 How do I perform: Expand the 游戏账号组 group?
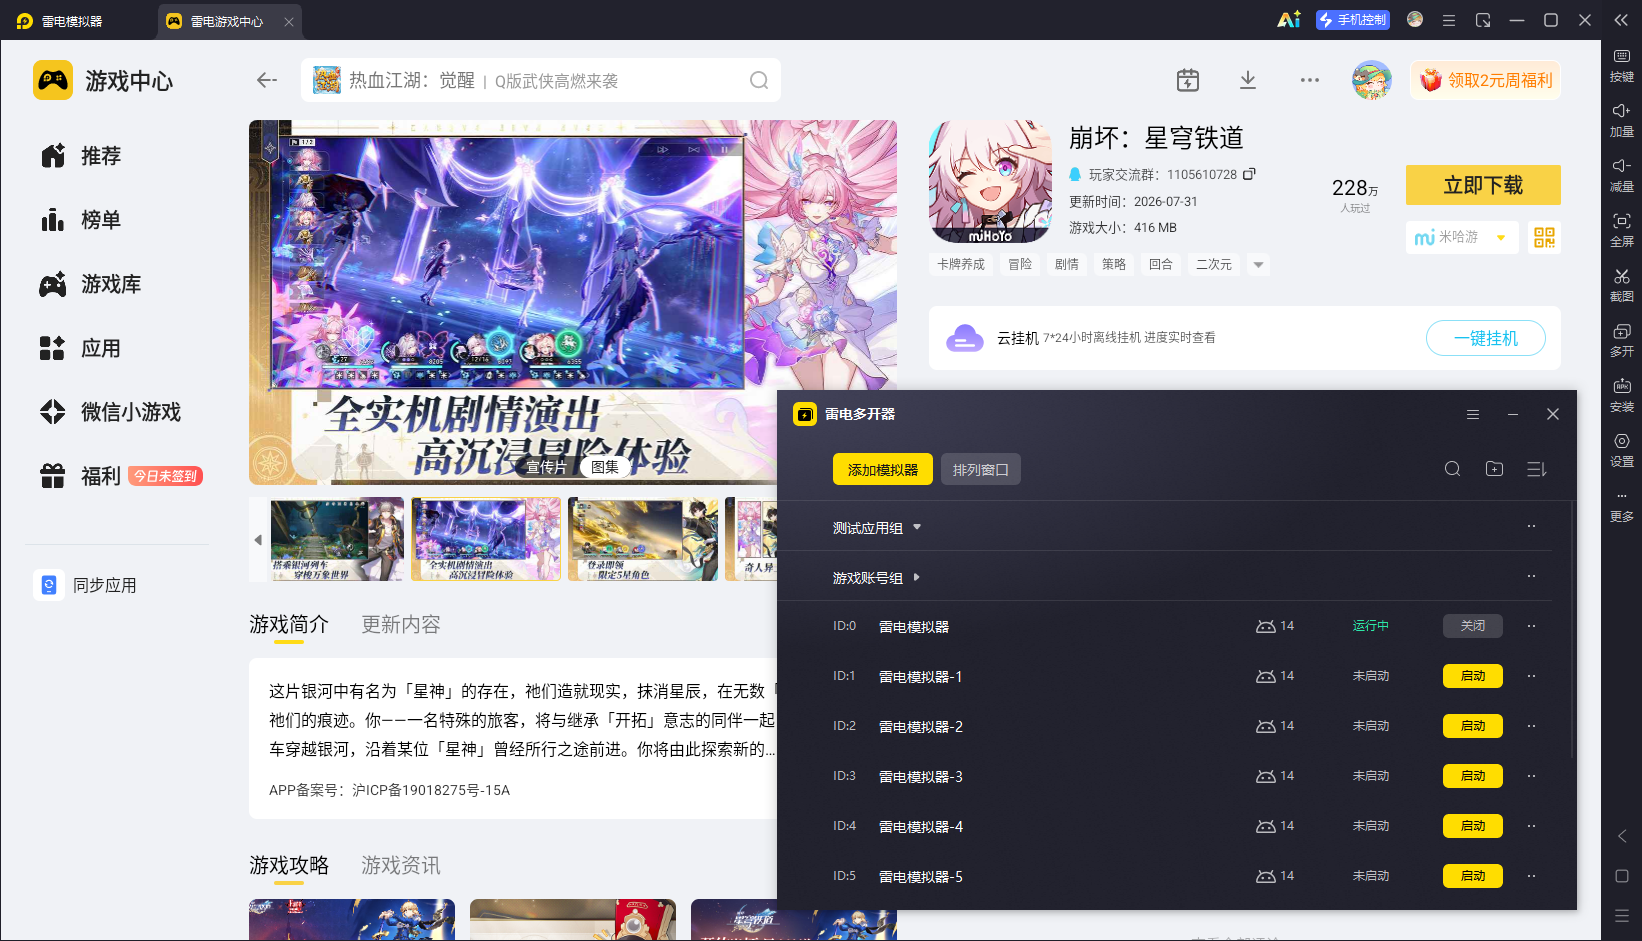[917, 577]
